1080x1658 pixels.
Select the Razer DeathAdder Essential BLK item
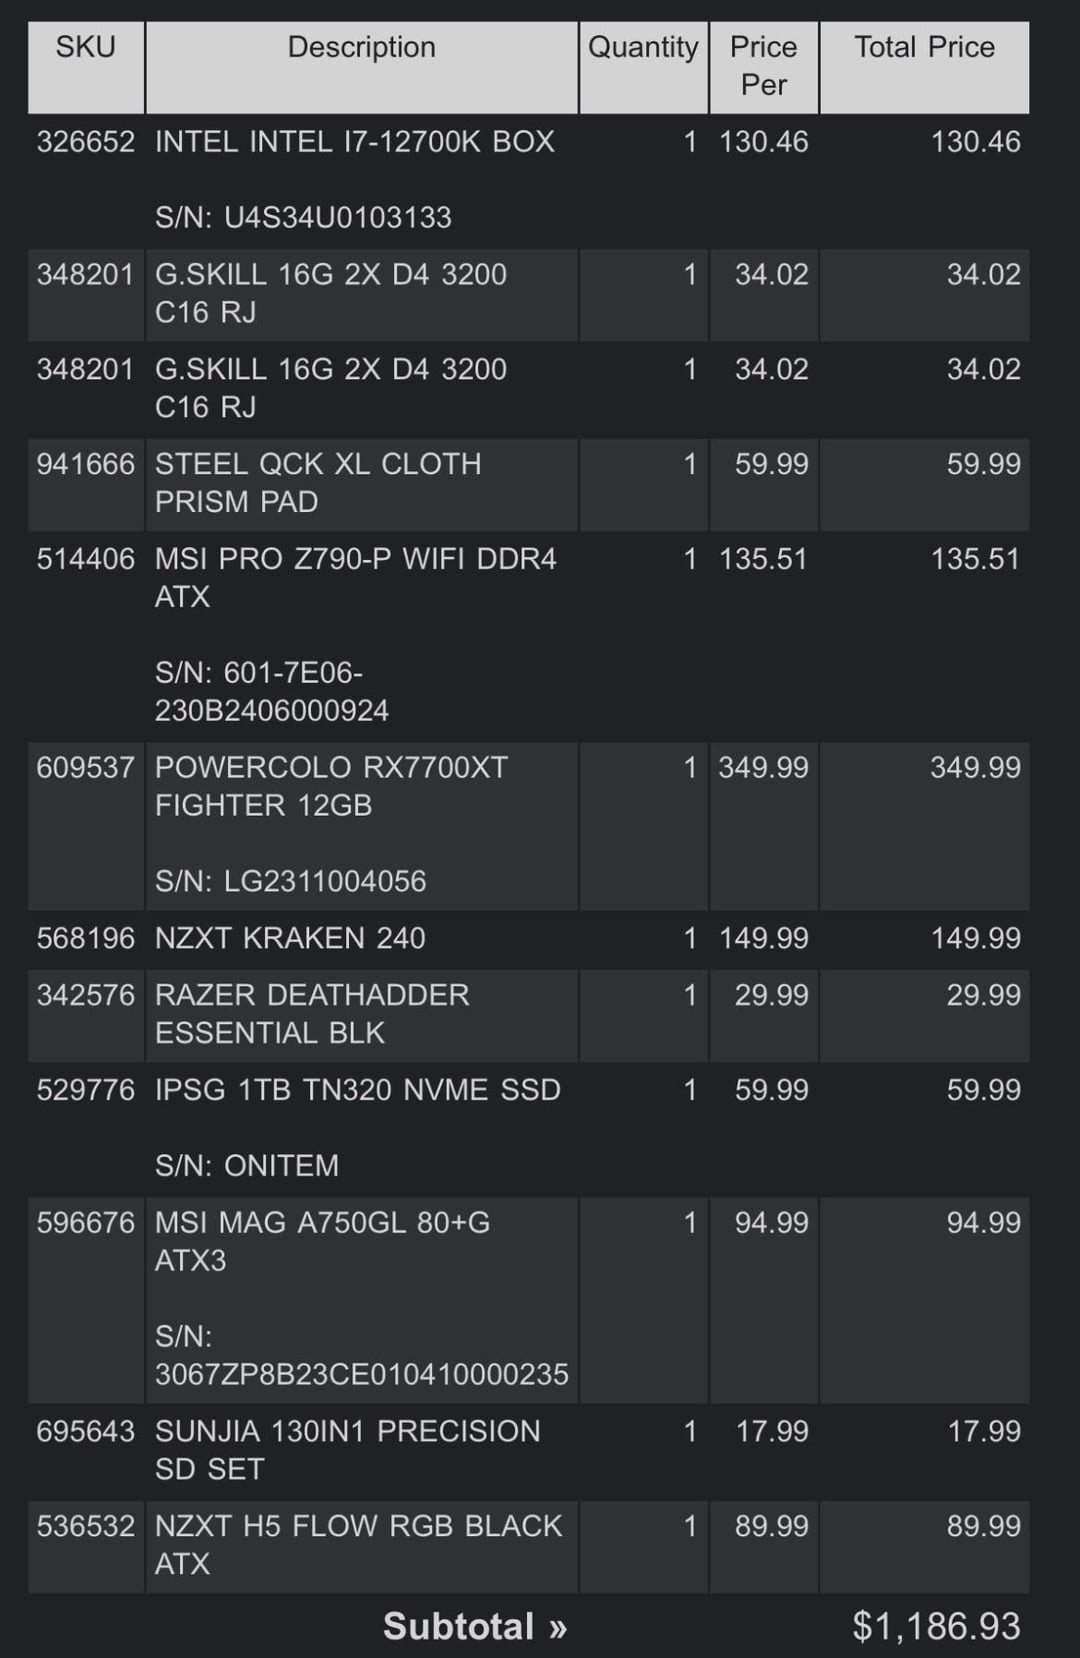(312, 1014)
